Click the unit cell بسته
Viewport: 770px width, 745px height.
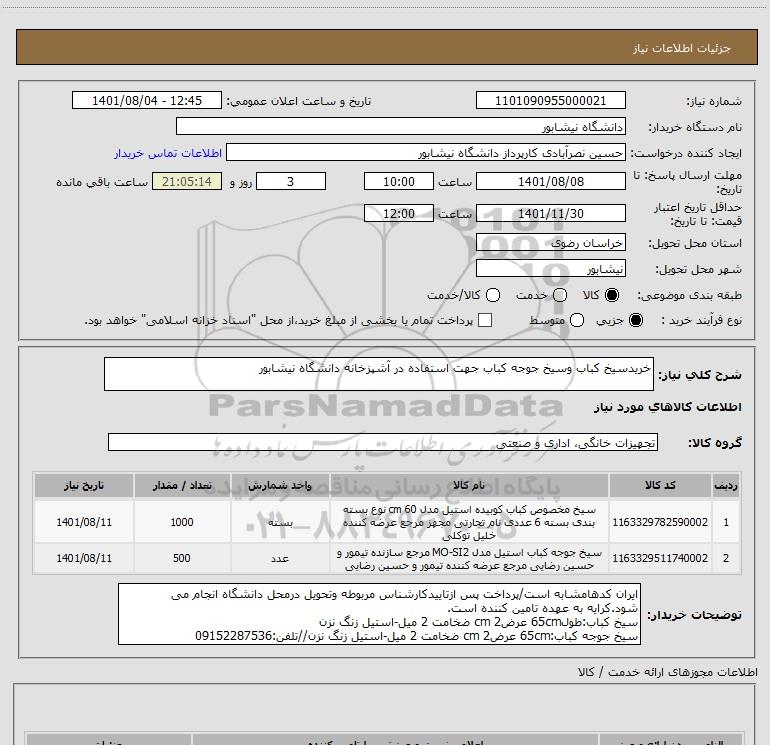280,523
